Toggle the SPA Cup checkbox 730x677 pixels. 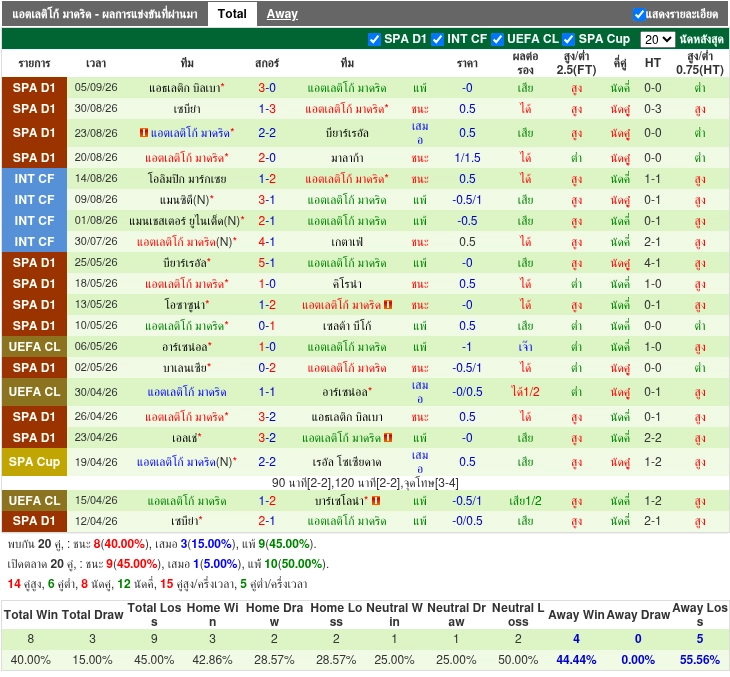coord(568,40)
